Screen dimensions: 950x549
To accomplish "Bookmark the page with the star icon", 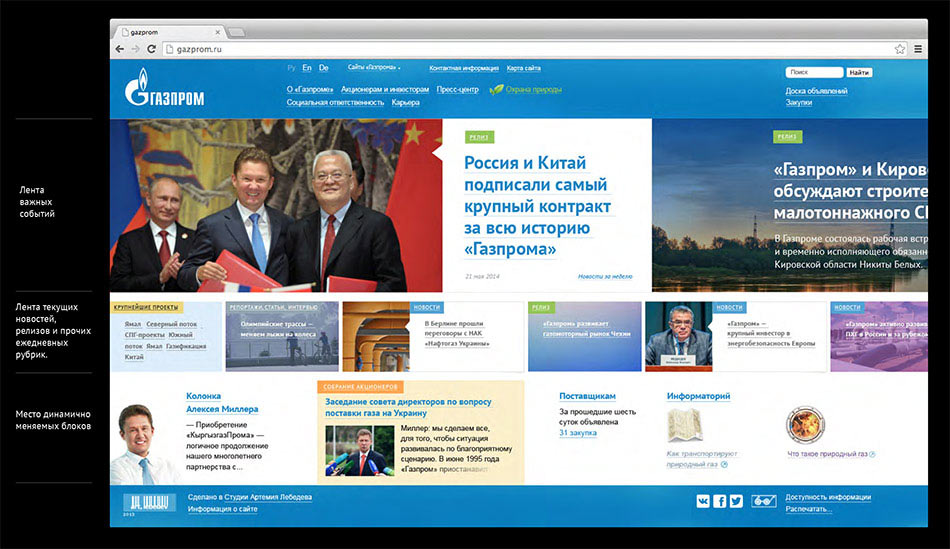I will 900,49.
